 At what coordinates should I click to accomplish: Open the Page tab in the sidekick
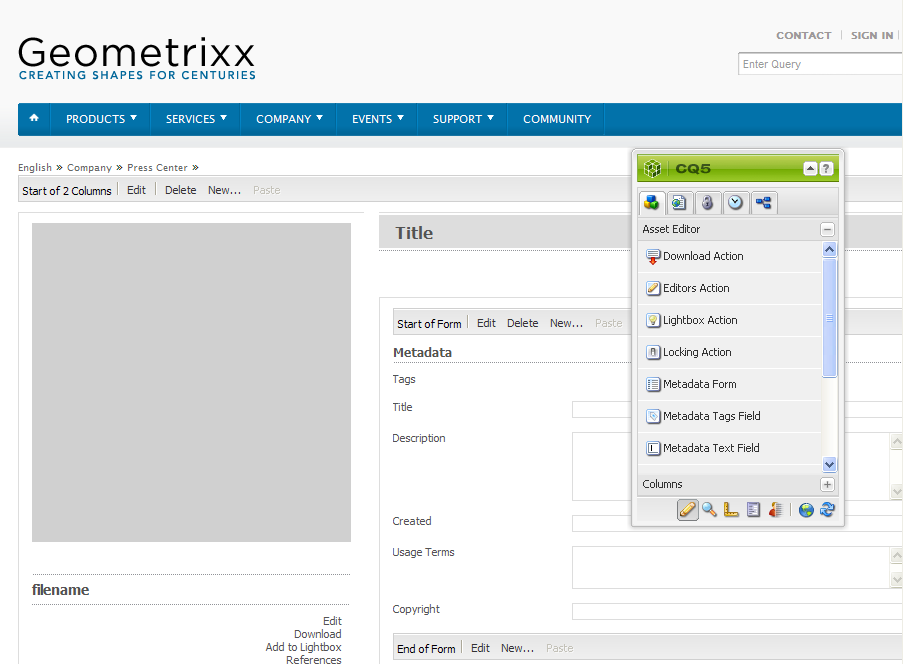tap(680, 203)
